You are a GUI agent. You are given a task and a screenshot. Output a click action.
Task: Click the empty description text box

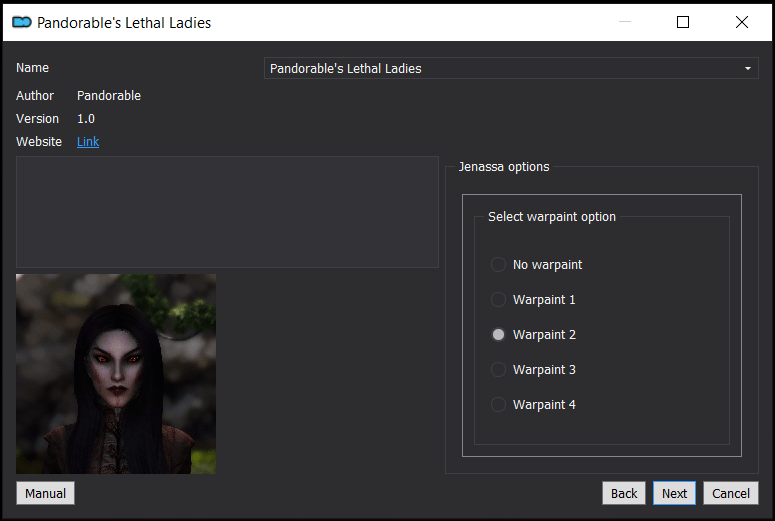[x=227, y=212]
